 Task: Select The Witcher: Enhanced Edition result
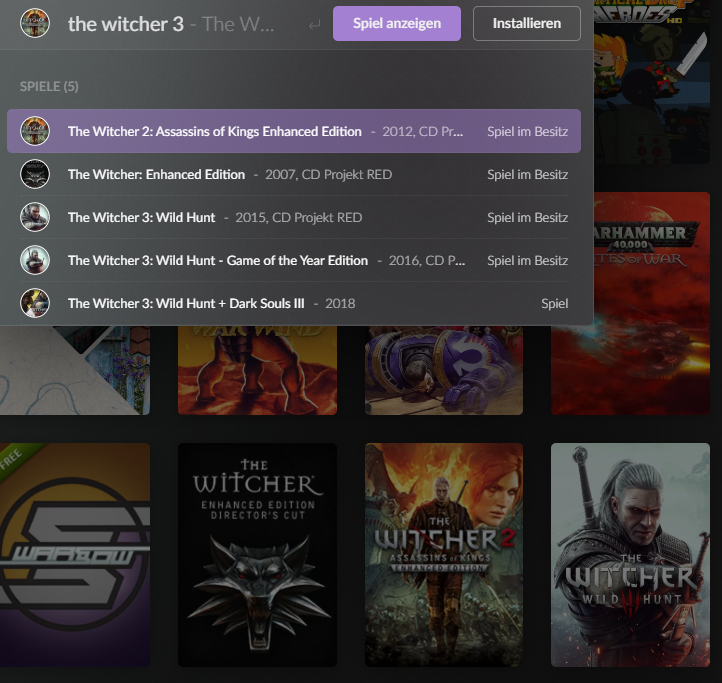point(294,174)
